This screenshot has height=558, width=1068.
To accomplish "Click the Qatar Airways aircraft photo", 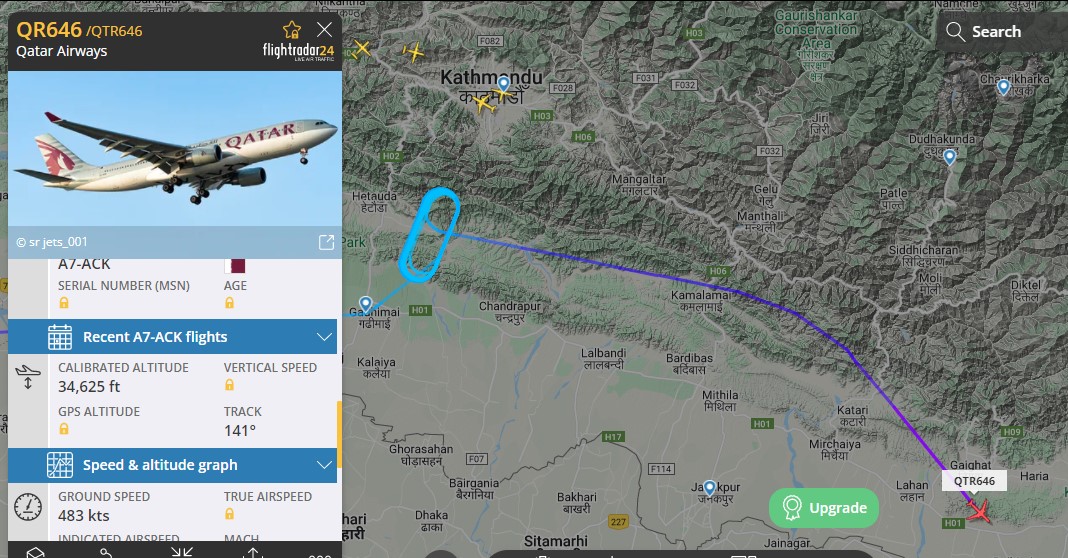I will pyautogui.click(x=174, y=149).
